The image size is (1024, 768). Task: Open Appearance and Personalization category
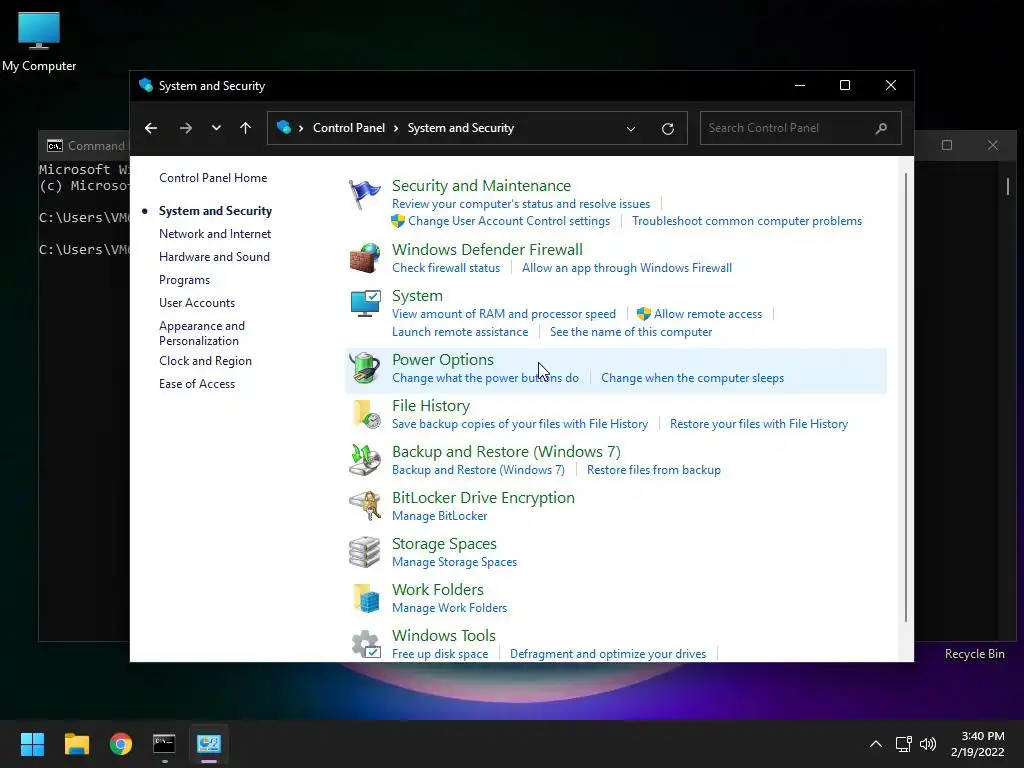click(202, 333)
